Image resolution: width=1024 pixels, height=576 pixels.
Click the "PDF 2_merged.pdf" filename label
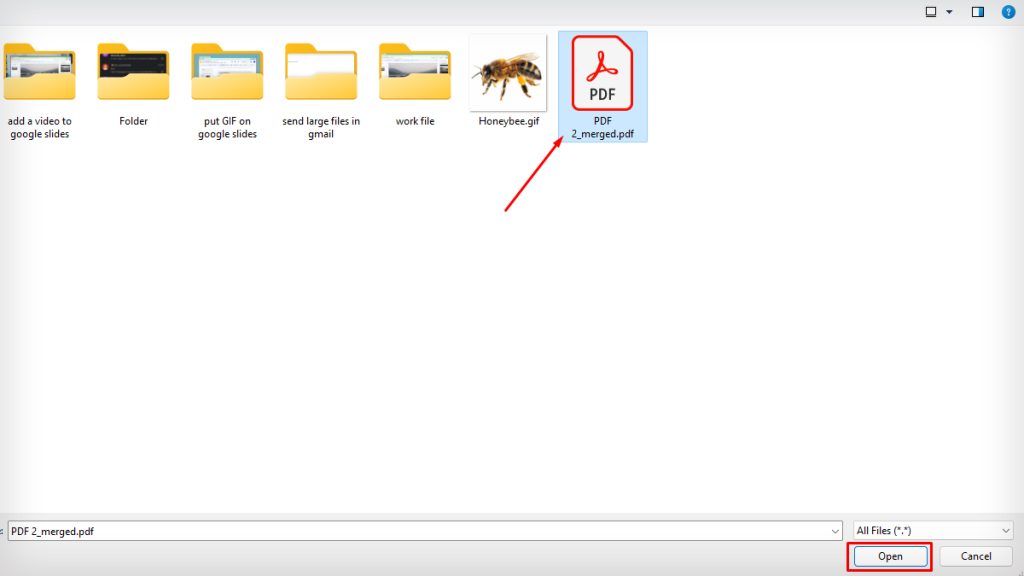[x=602, y=127]
